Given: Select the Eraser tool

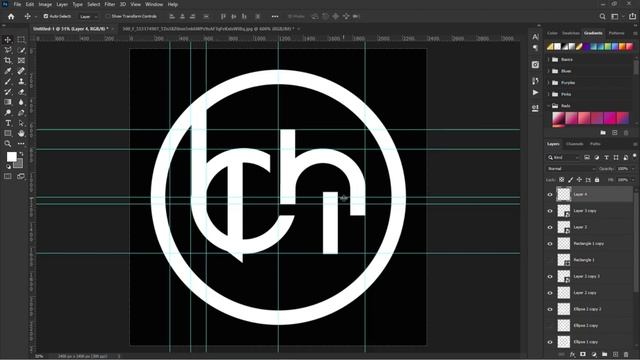Looking at the screenshot, I should pyautogui.click(x=21, y=92).
